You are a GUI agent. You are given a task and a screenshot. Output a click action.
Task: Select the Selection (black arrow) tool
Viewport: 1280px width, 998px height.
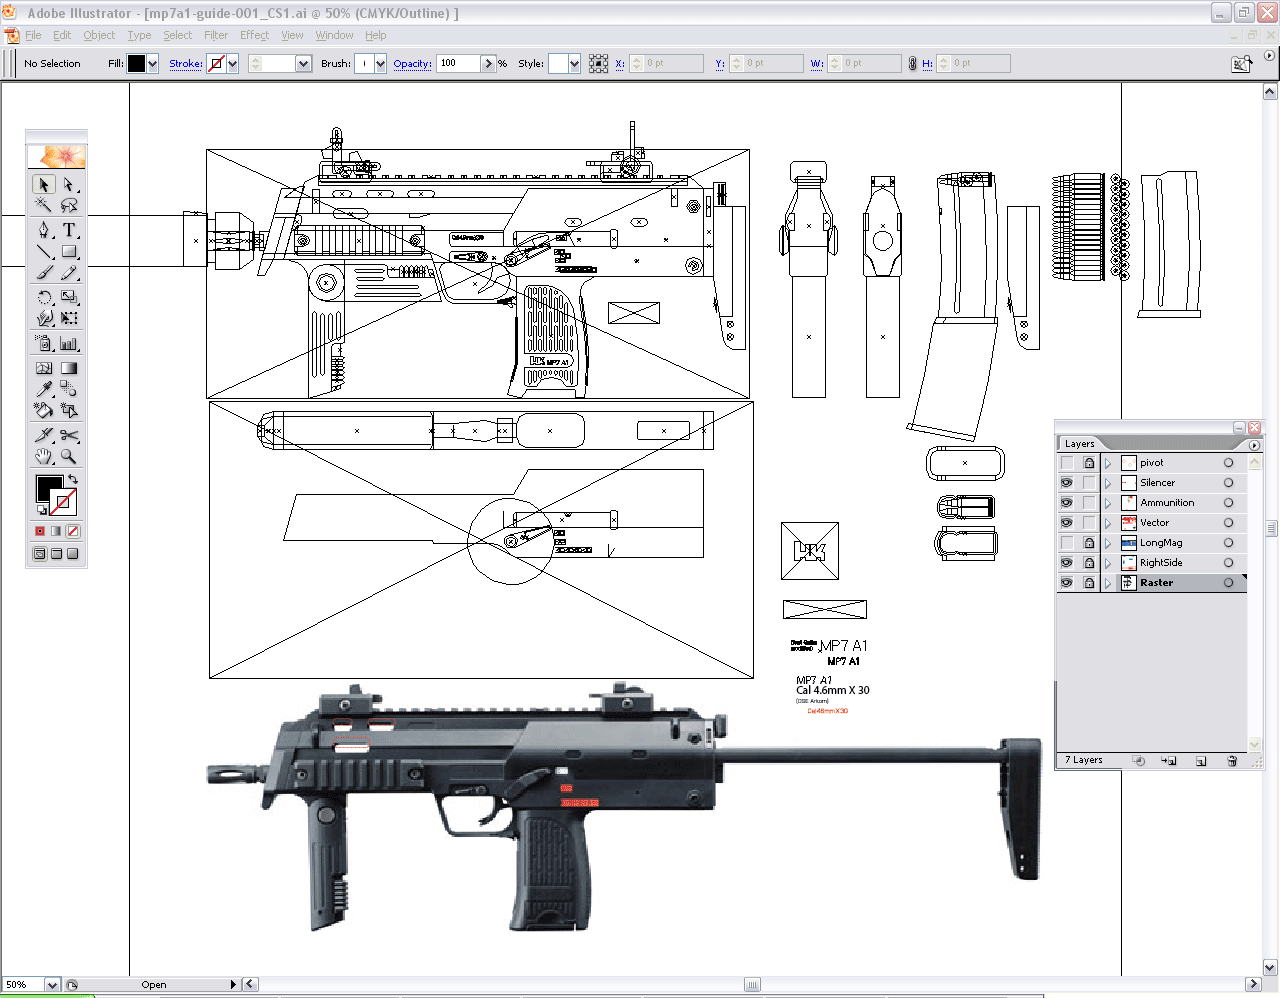[x=44, y=185]
